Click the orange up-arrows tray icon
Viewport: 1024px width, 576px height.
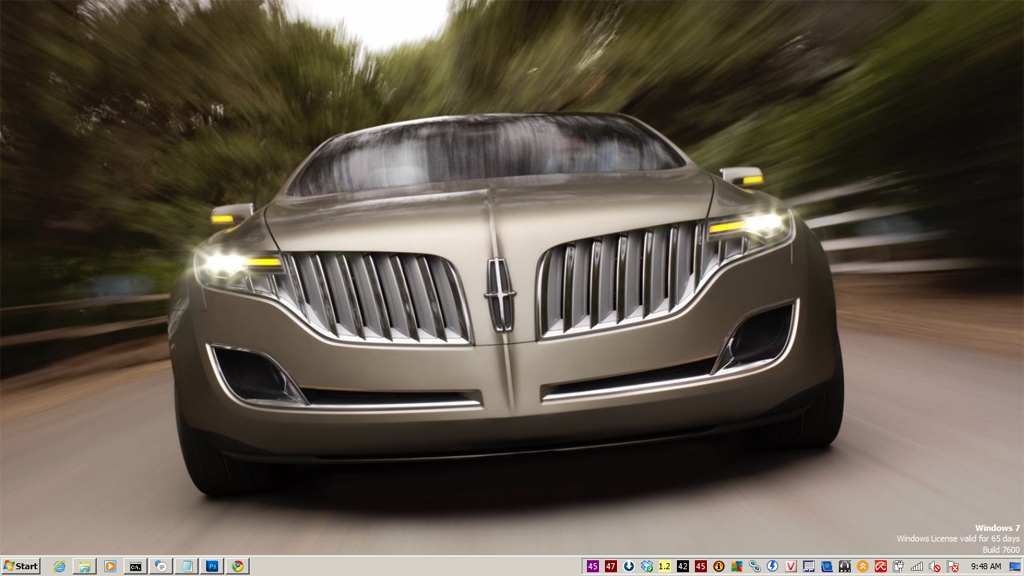pos(862,566)
